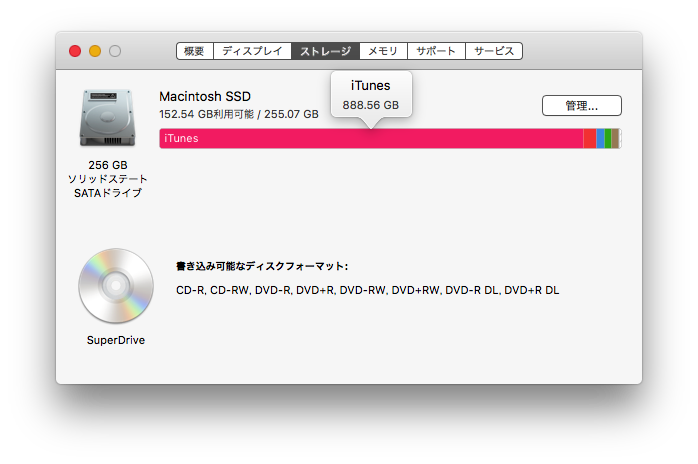Click the Macintosh SSD volume name
The height and width of the screenshot is (464, 698).
(x=205, y=97)
